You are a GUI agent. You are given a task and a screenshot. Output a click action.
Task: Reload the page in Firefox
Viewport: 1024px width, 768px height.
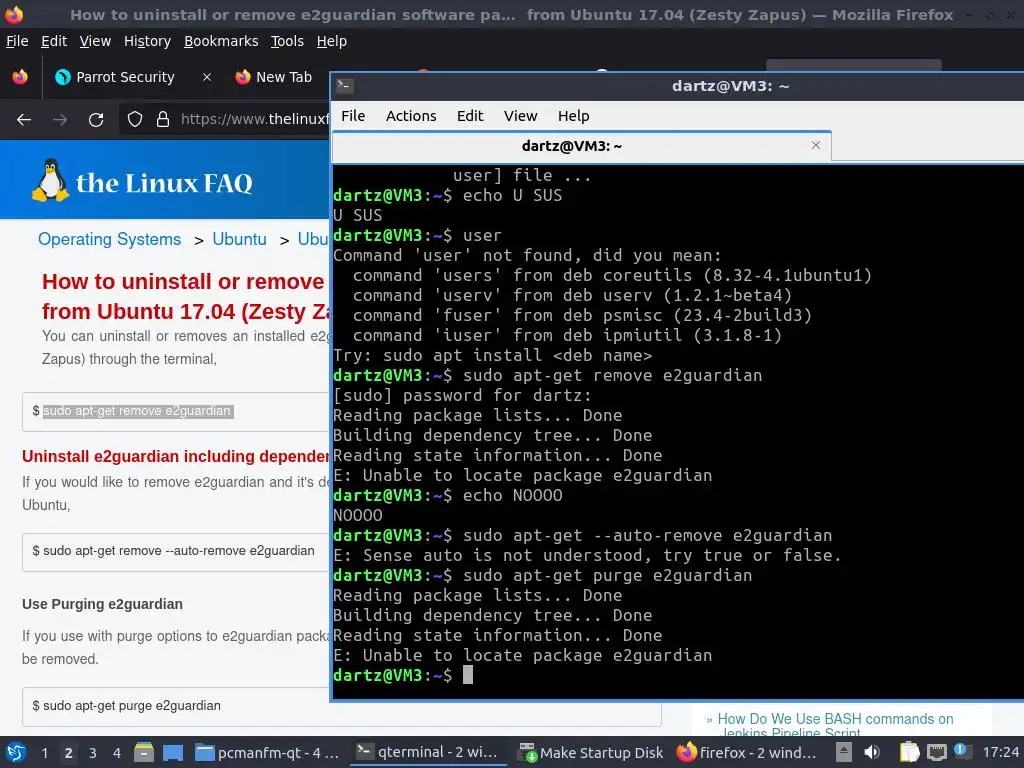click(96, 120)
